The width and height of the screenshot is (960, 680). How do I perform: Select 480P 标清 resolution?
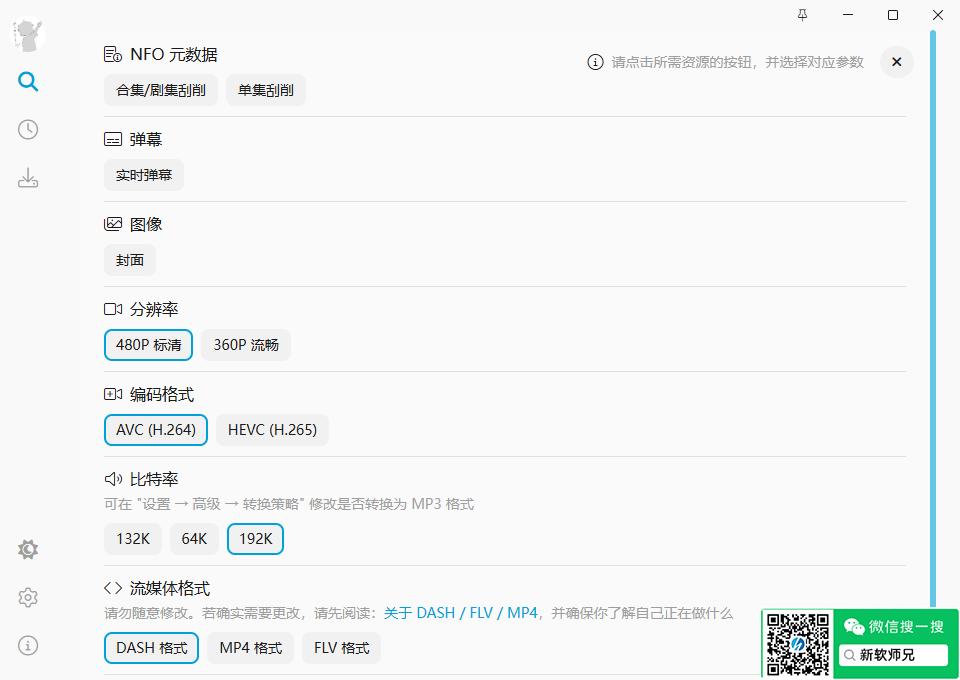[148, 345]
